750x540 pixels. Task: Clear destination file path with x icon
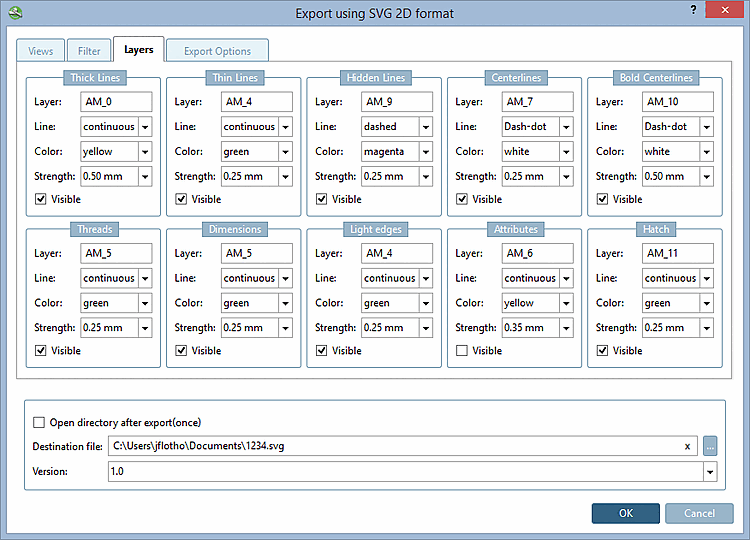[687, 446]
